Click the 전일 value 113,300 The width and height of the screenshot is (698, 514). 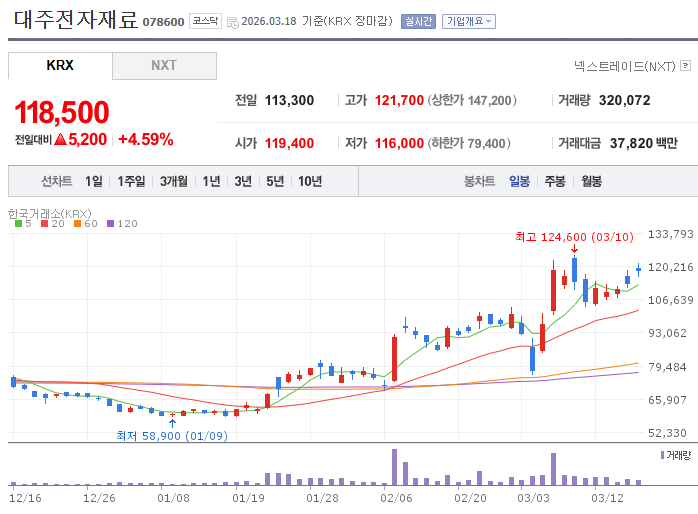pos(289,101)
